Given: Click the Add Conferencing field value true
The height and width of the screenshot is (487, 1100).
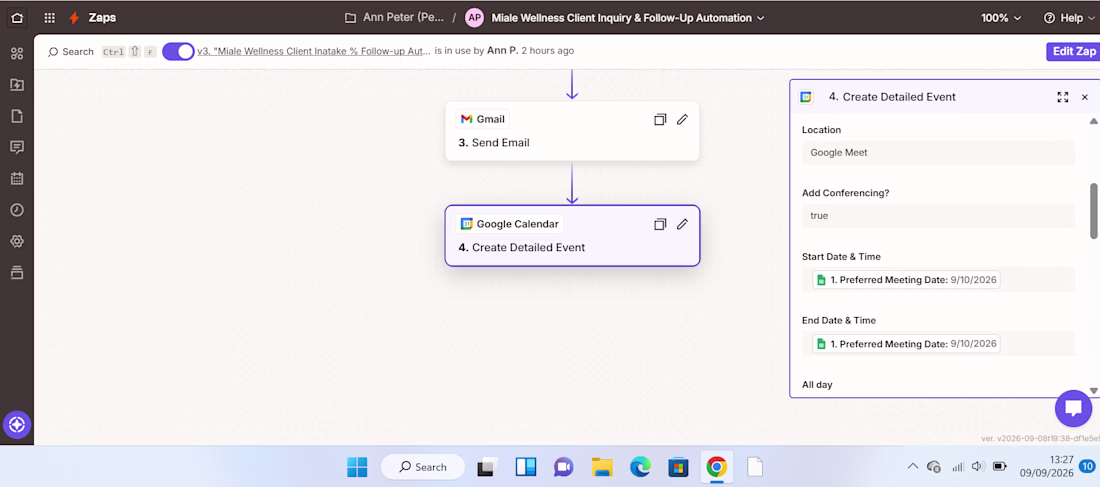Looking at the screenshot, I should (x=939, y=215).
